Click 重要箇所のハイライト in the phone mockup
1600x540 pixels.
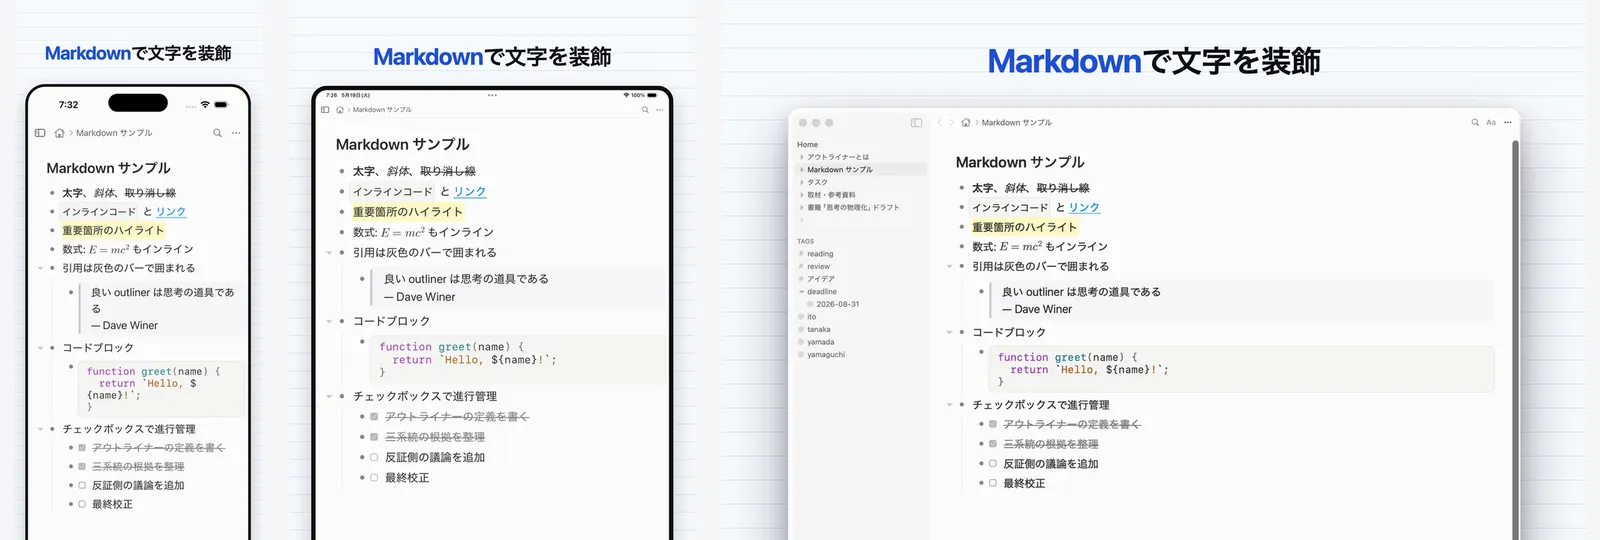coord(113,231)
